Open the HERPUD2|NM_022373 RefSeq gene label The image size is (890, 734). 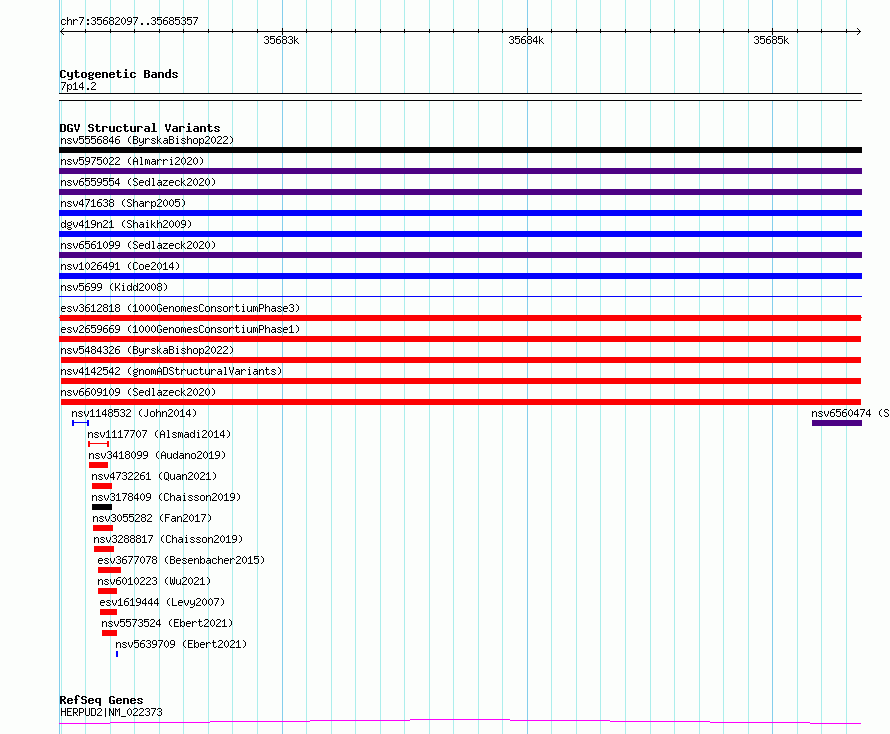(111, 712)
